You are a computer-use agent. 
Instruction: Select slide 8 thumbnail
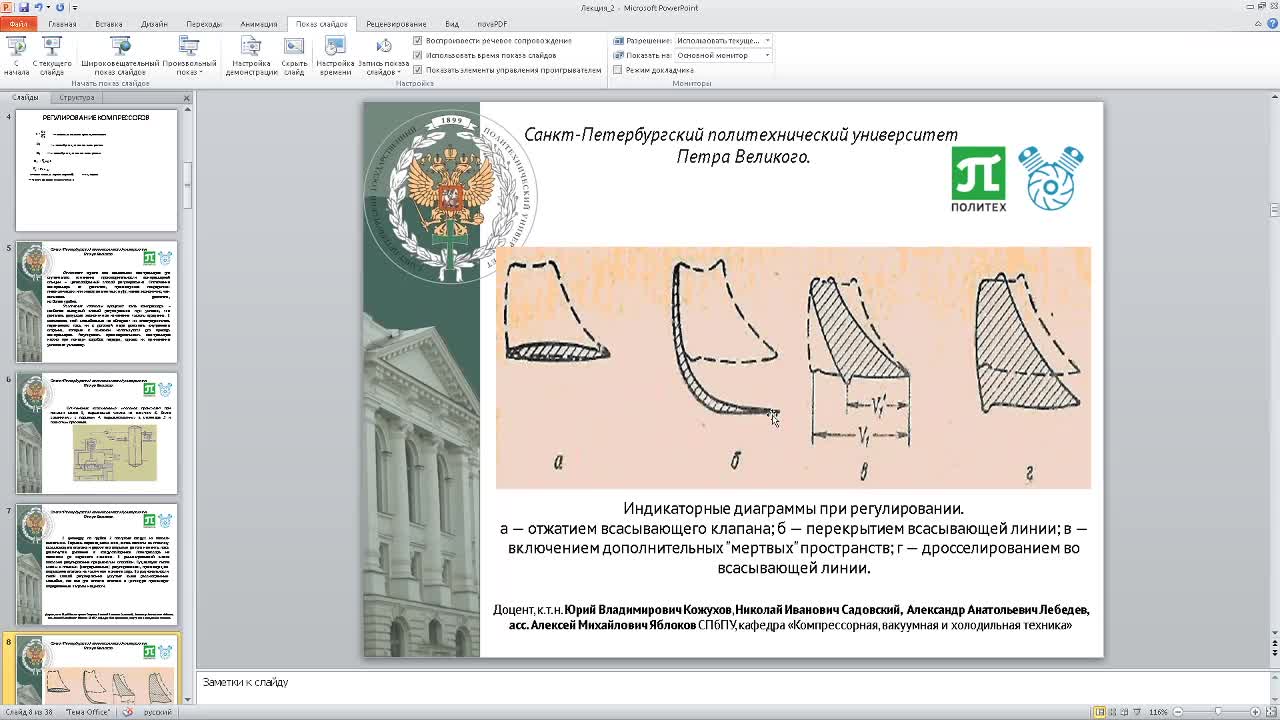point(96,669)
